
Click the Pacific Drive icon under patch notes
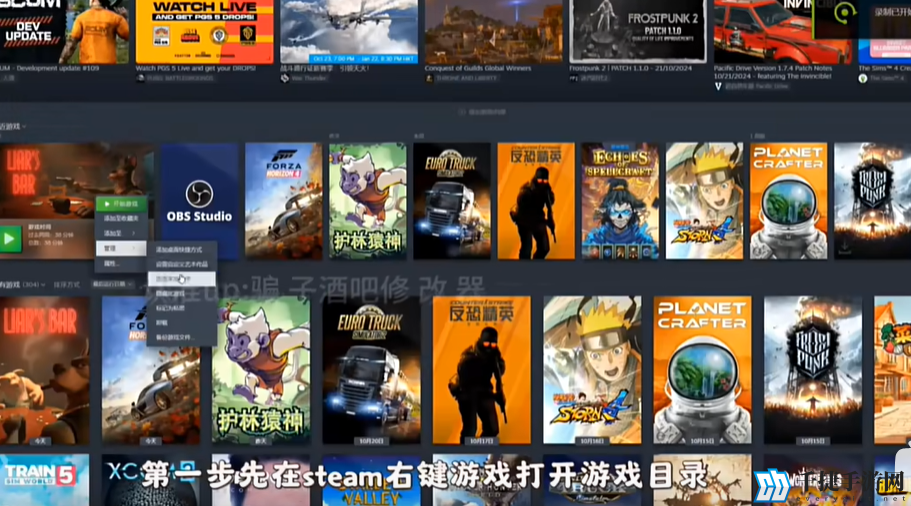(718, 86)
